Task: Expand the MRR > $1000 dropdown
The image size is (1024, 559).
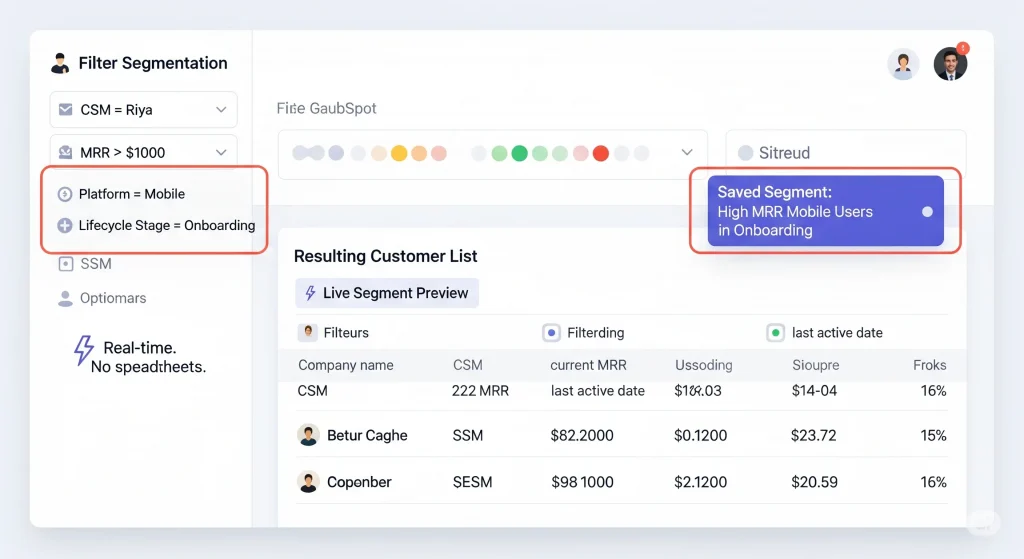Action: coord(221,152)
